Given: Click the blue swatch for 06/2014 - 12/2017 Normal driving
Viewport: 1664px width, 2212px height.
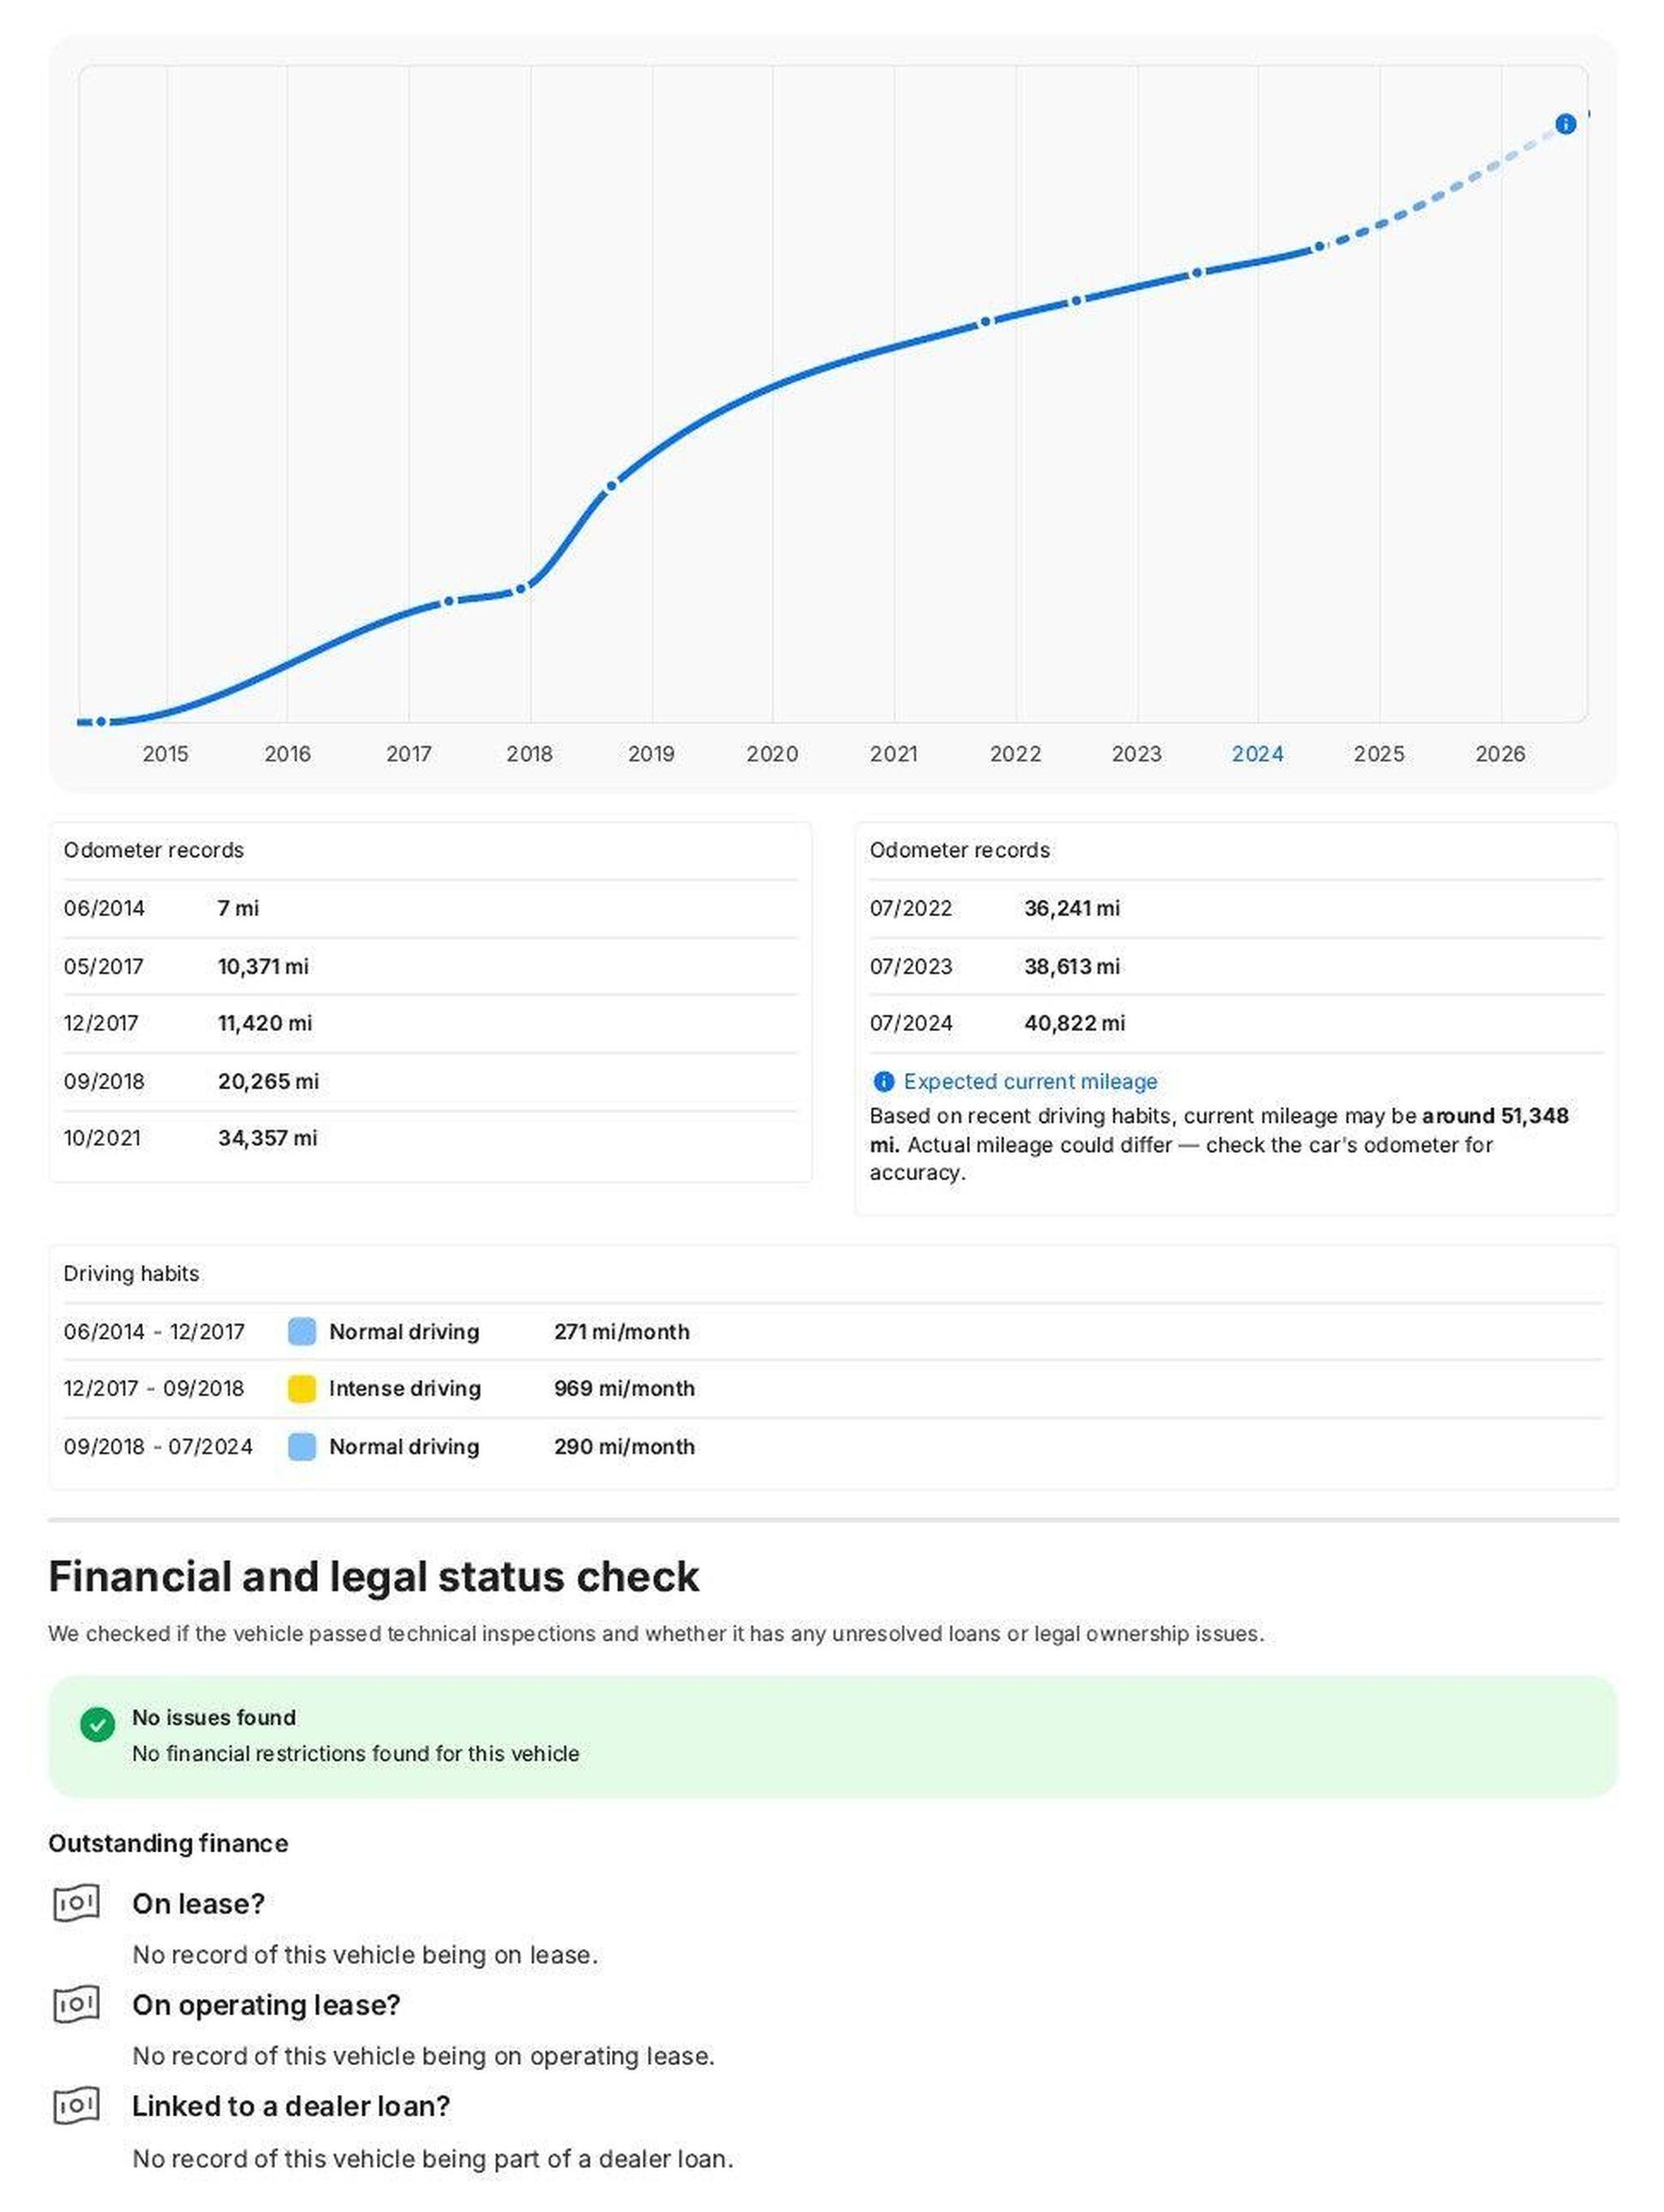Looking at the screenshot, I should click(301, 1331).
